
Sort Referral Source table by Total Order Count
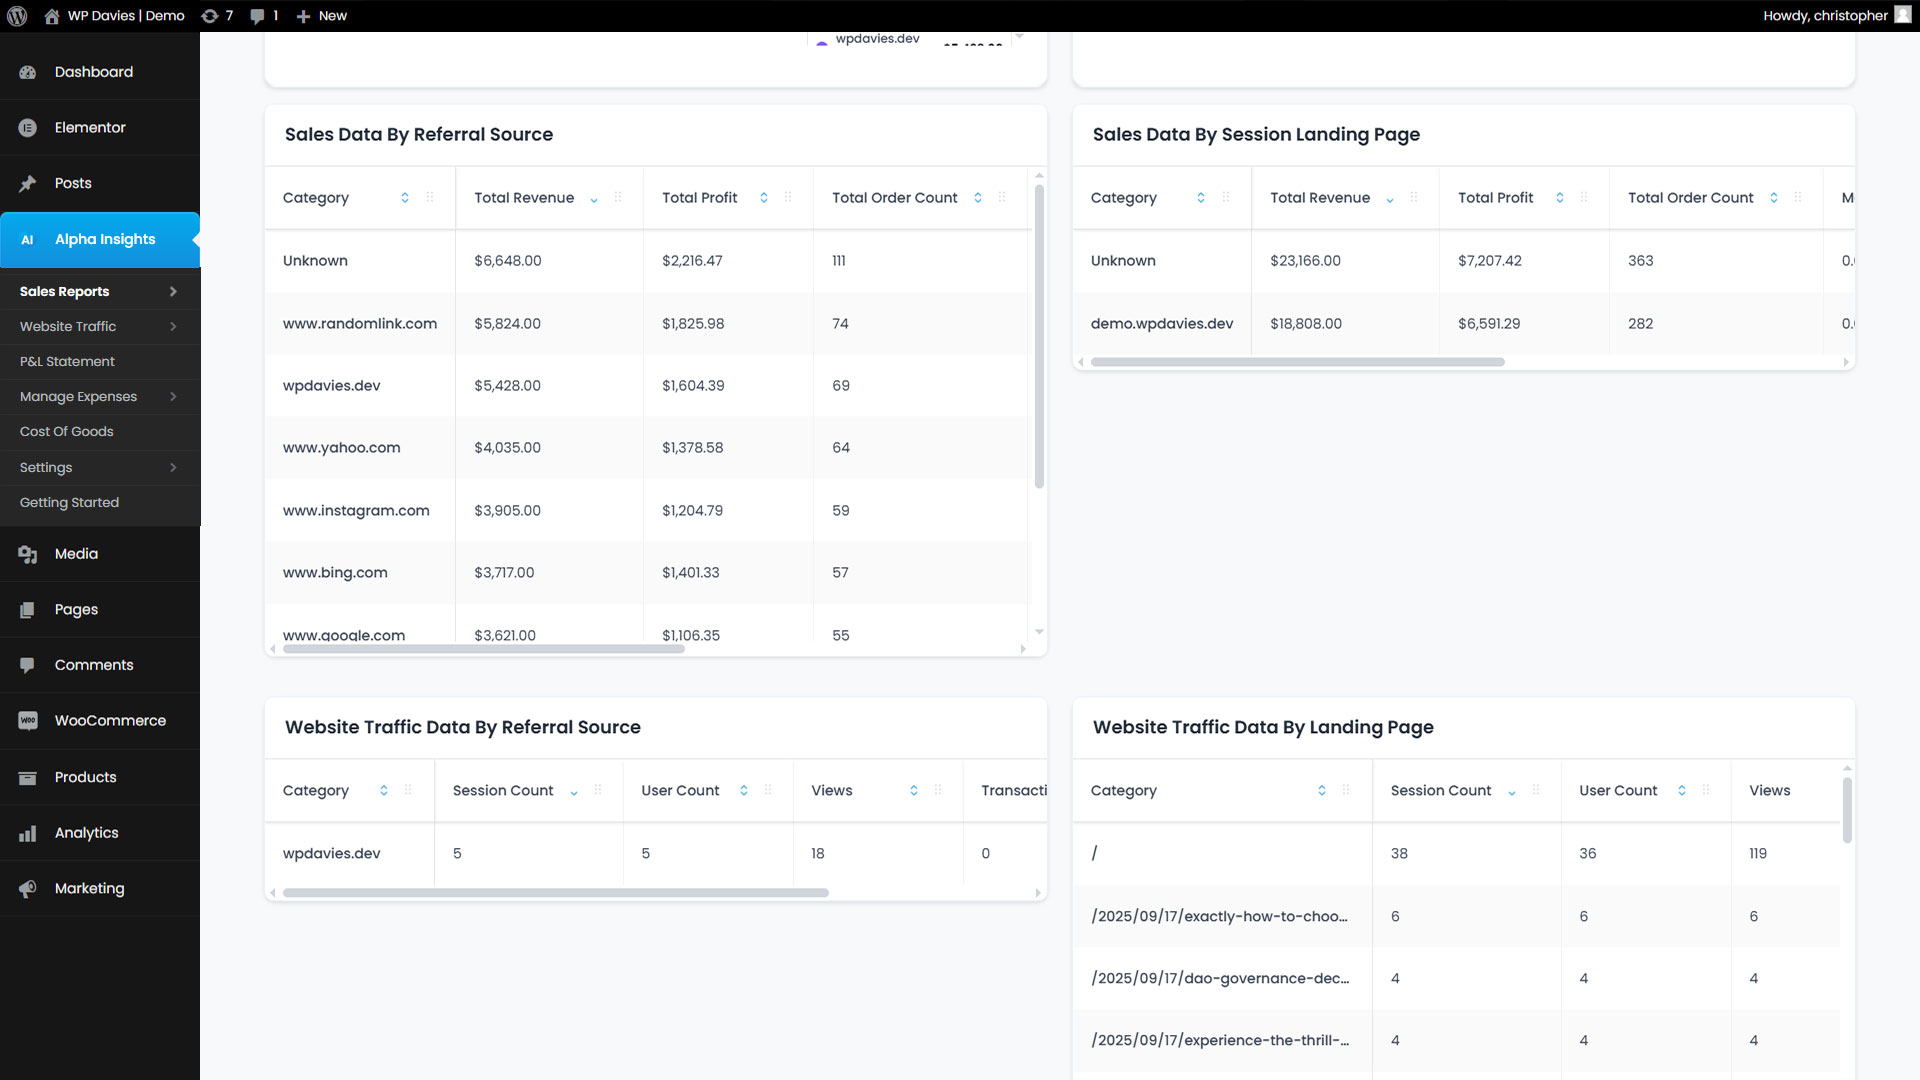point(977,198)
